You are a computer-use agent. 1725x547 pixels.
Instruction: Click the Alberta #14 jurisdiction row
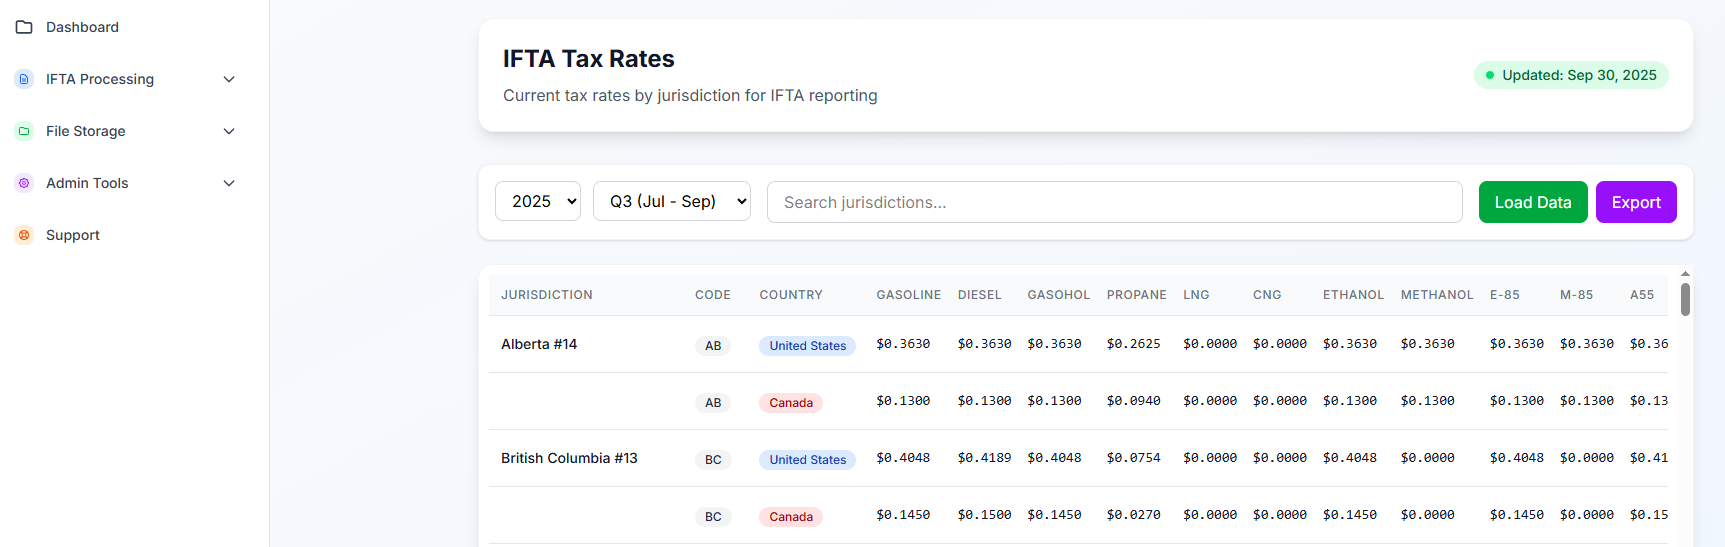(x=539, y=344)
